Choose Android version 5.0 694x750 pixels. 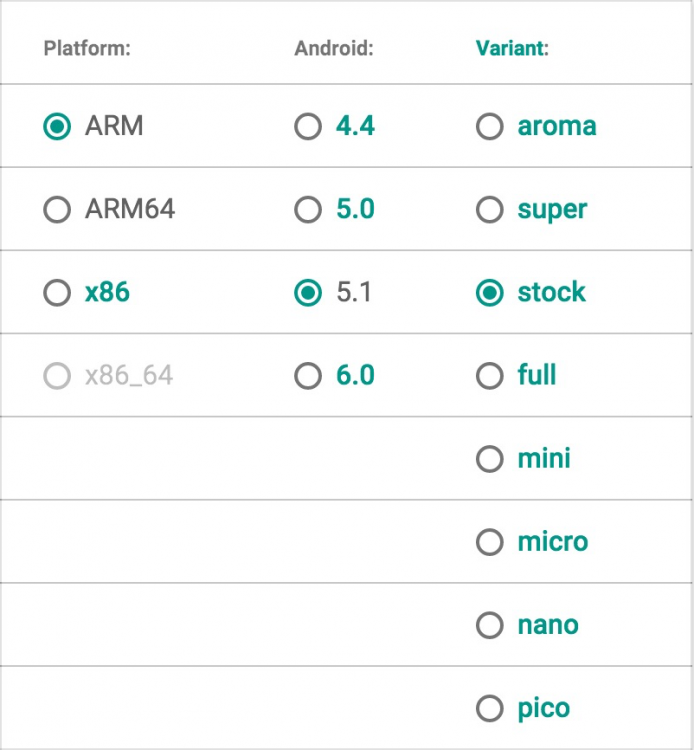click(308, 210)
